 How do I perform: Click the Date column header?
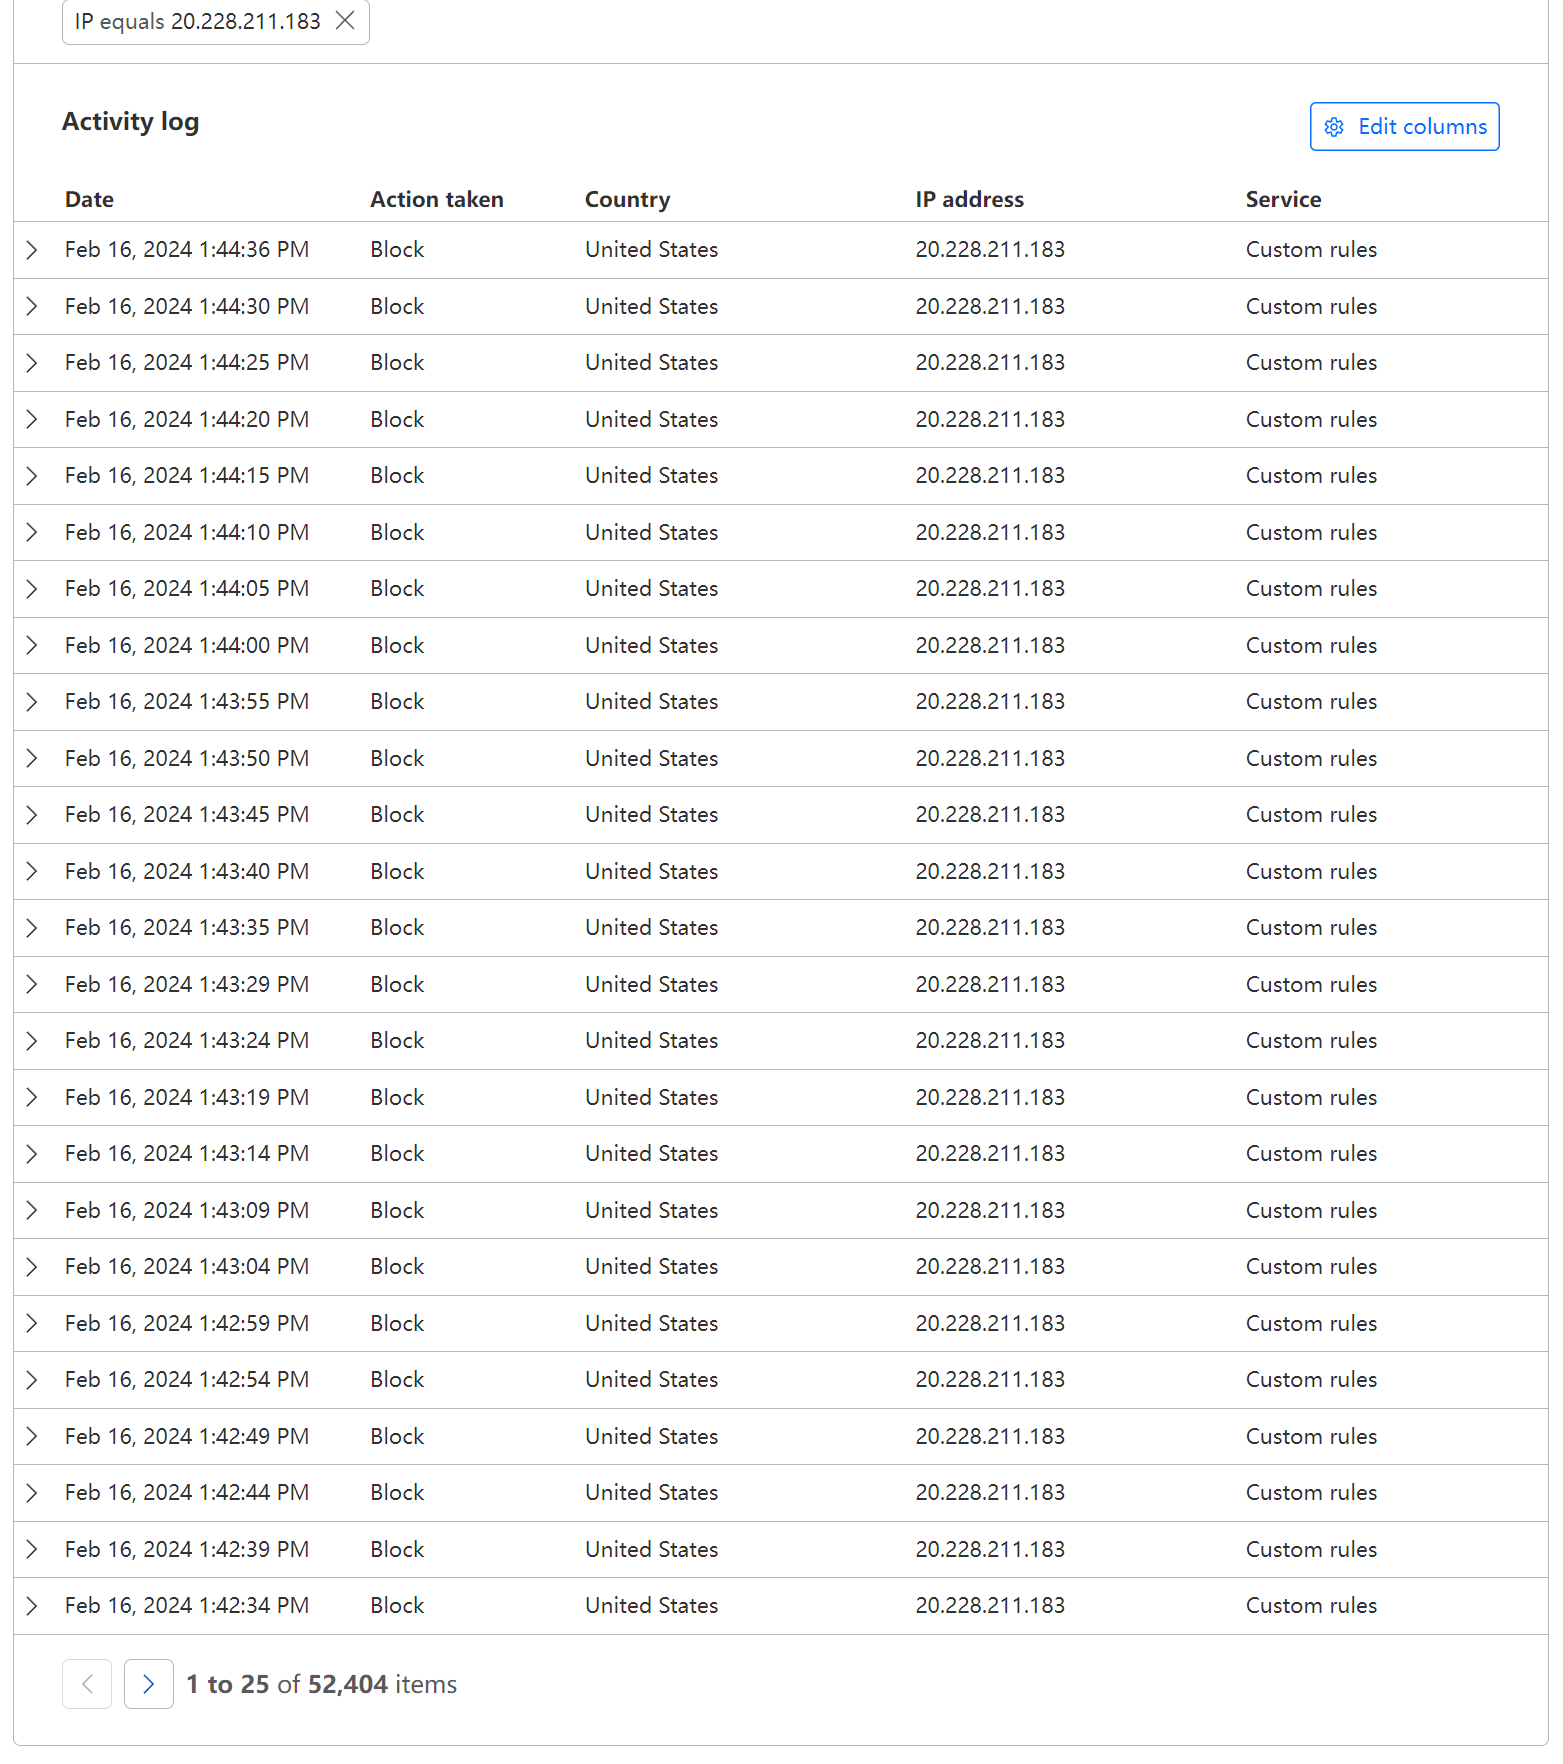pos(89,200)
